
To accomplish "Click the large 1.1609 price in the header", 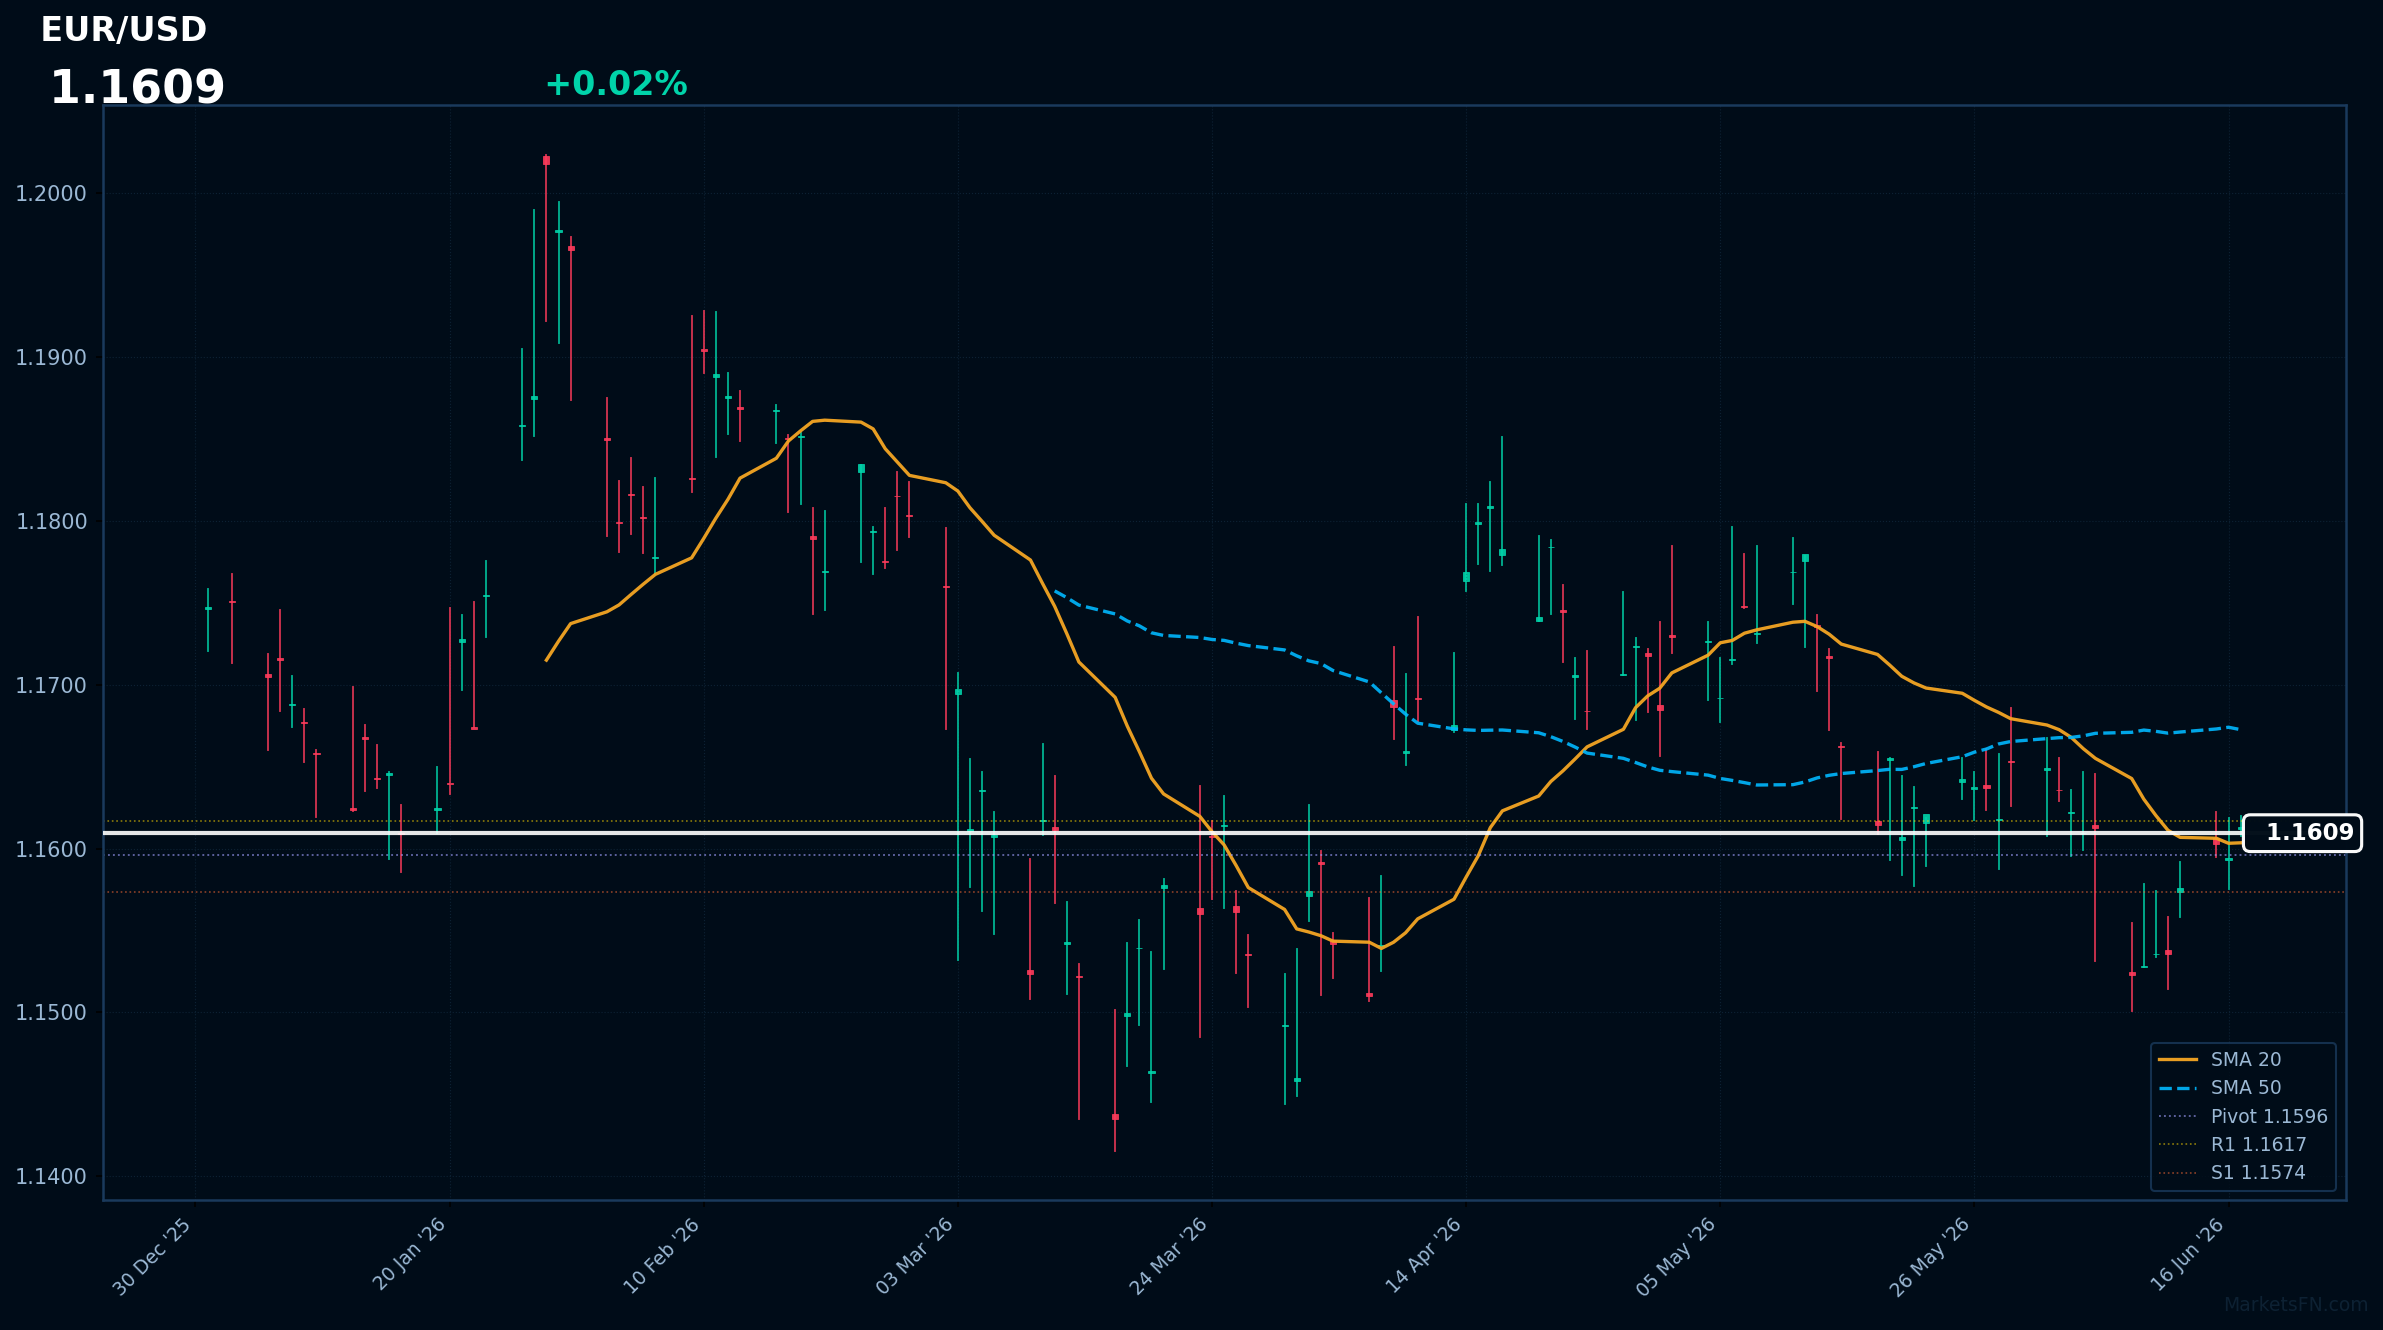I will coord(137,88).
